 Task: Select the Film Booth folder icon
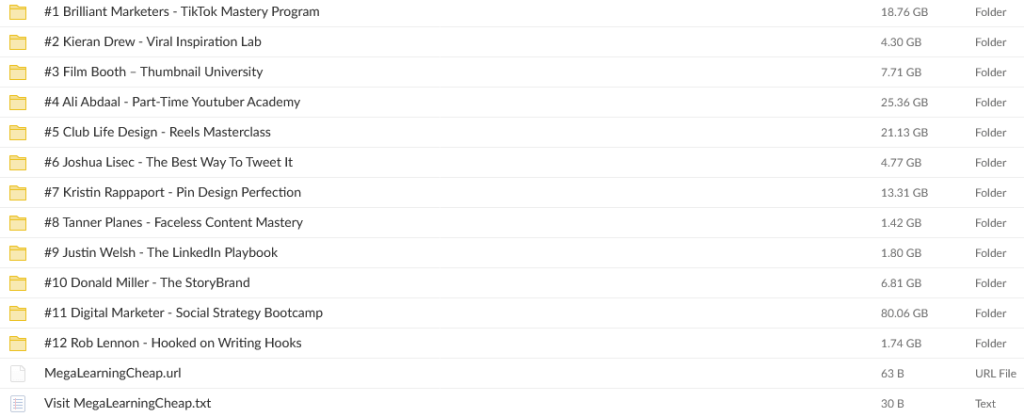coord(18,72)
